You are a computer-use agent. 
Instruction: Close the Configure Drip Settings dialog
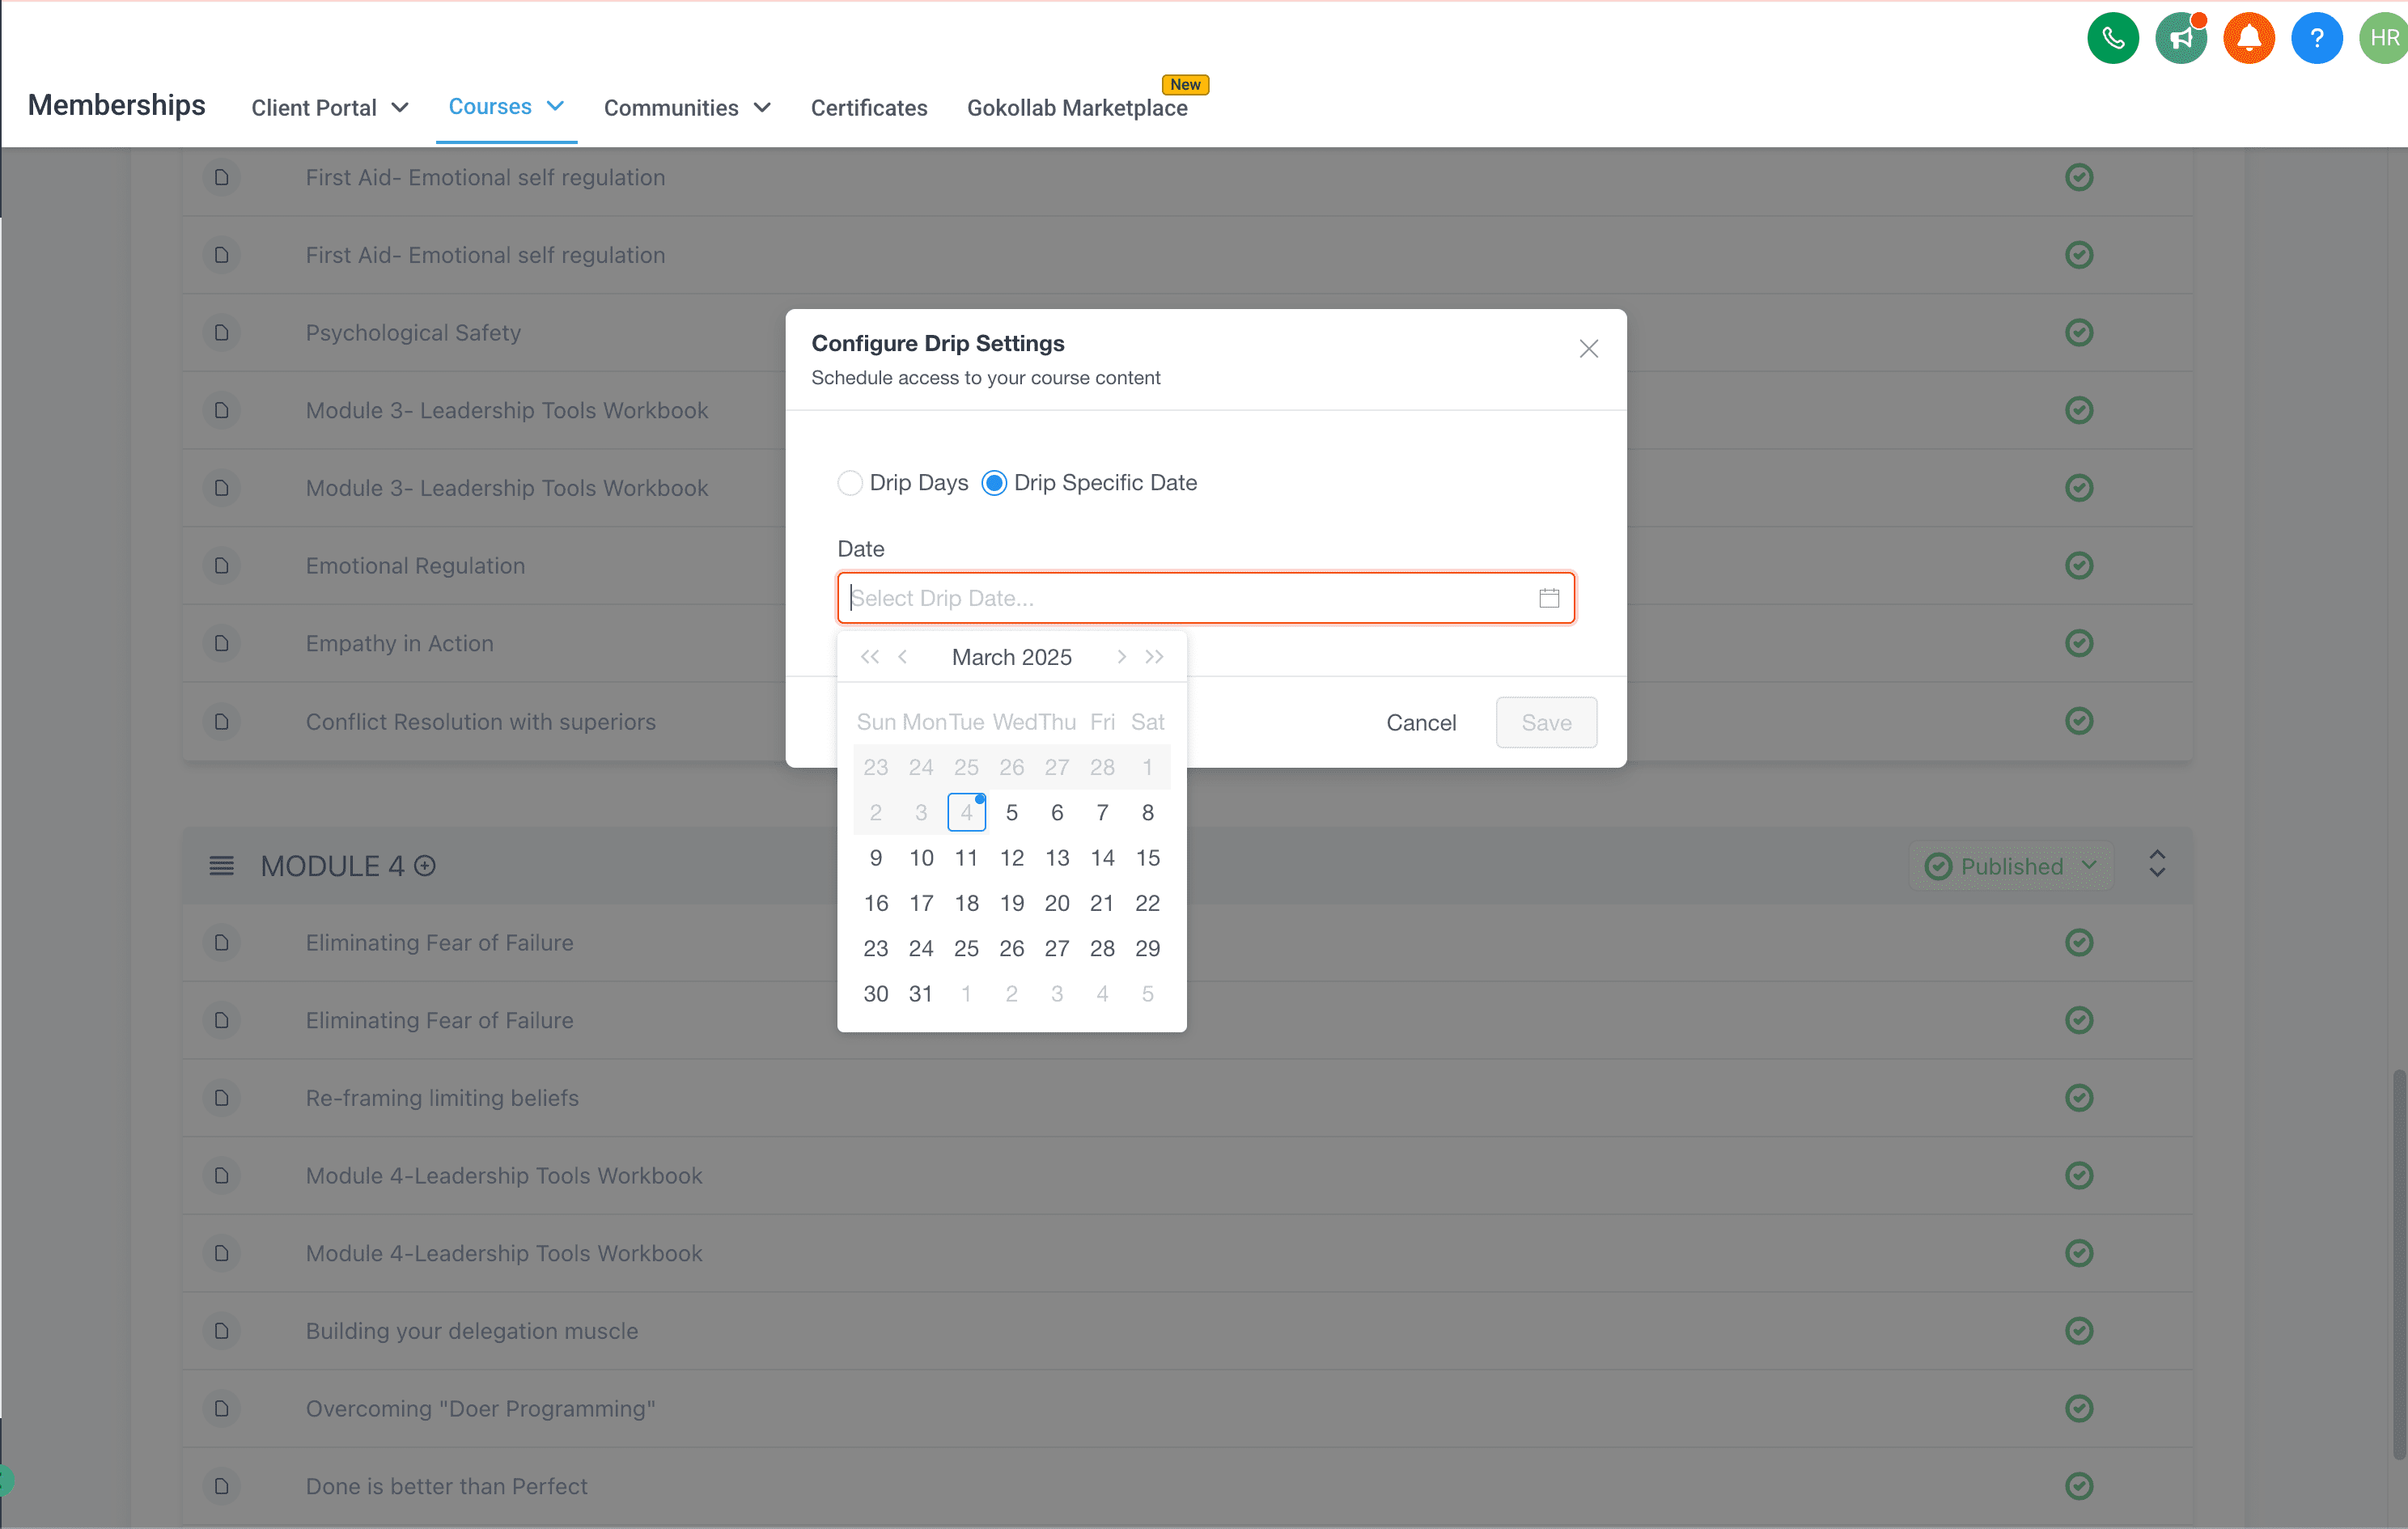[x=1588, y=349]
